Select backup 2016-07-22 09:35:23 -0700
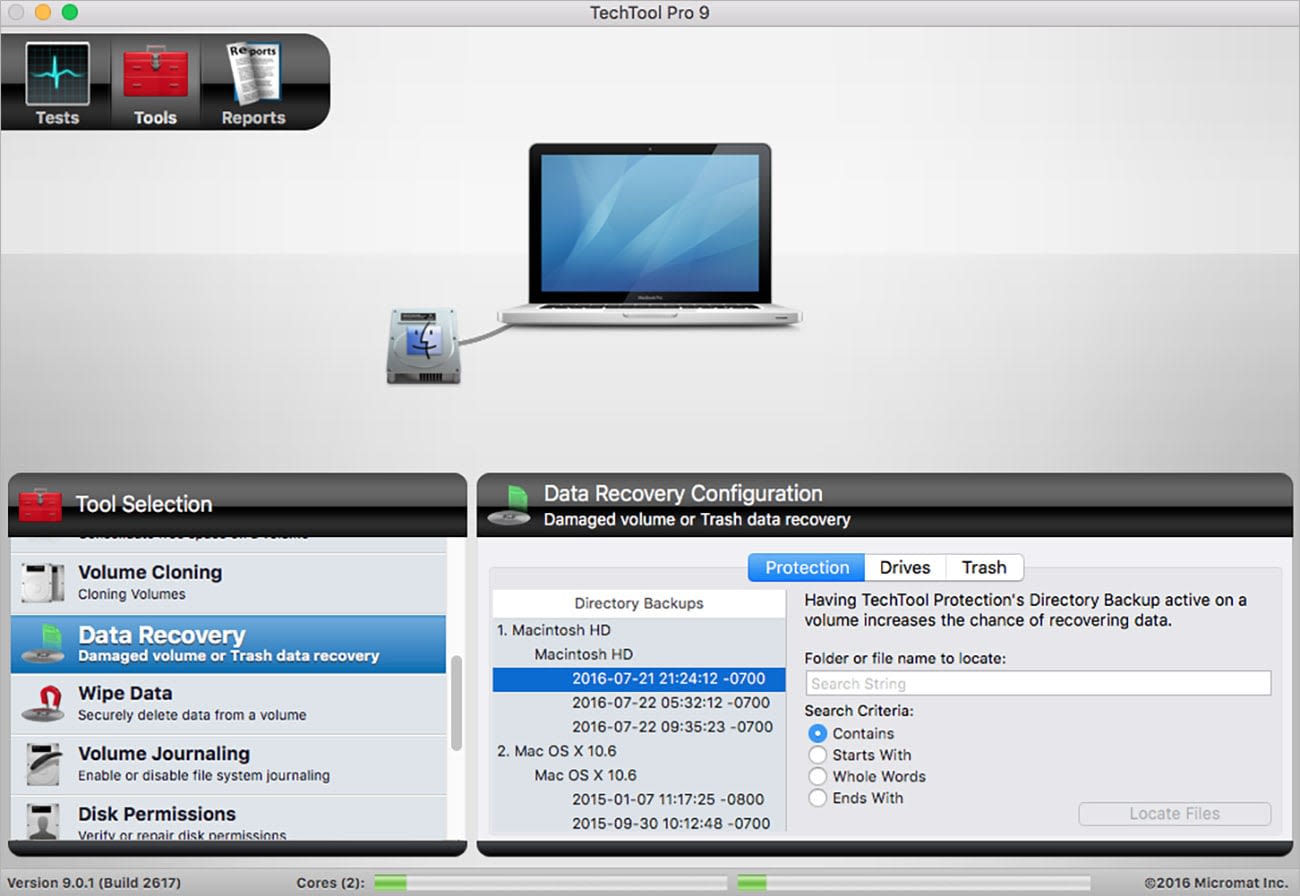This screenshot has width=1300, height=896. (x=639, y=726)
